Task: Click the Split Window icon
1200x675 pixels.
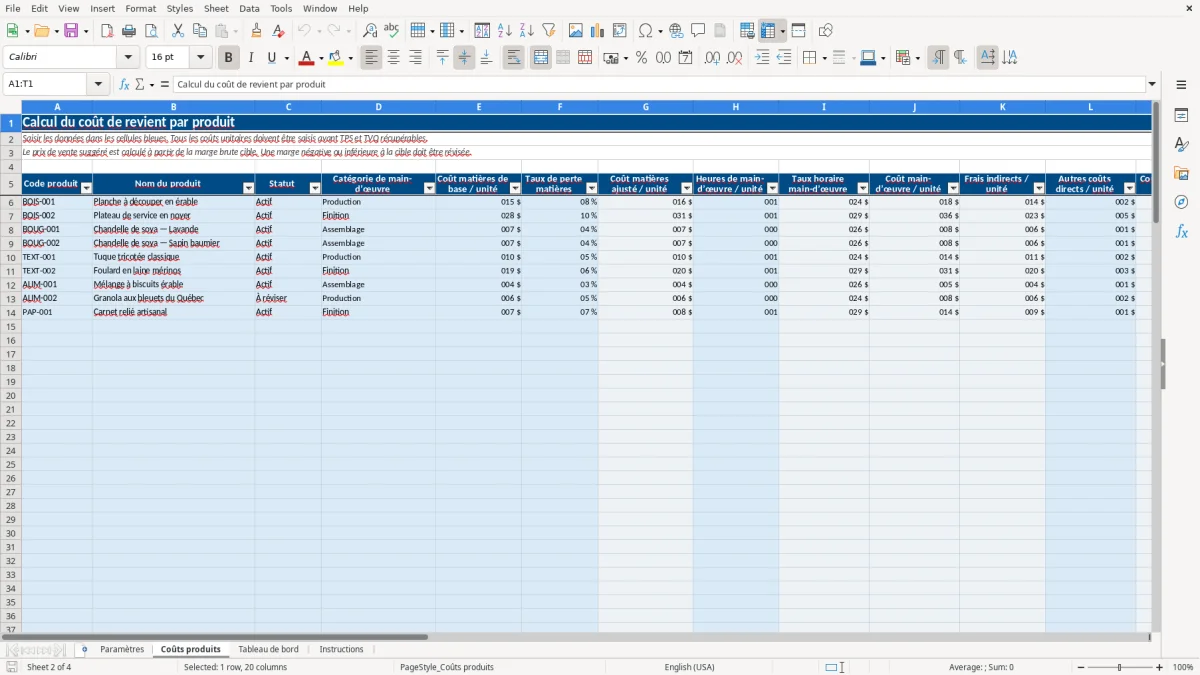Action: click(798, 31)
